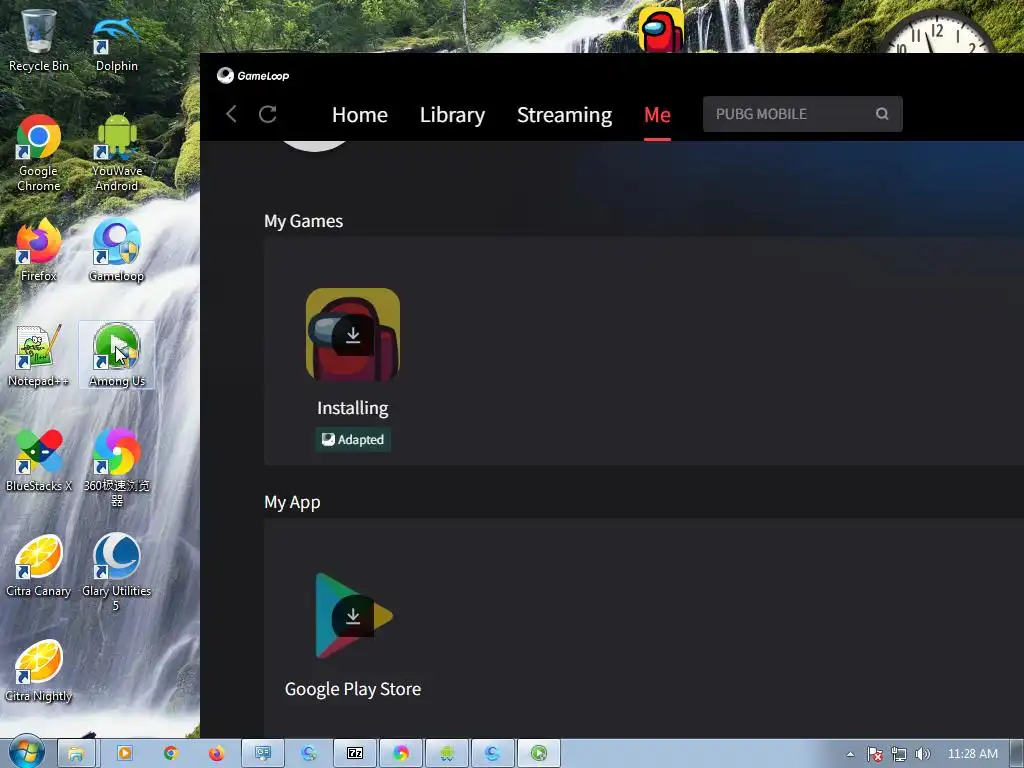Select the Dolphin desktop shortcut
Screen dimensions: 1024x768
click(116, 44)
